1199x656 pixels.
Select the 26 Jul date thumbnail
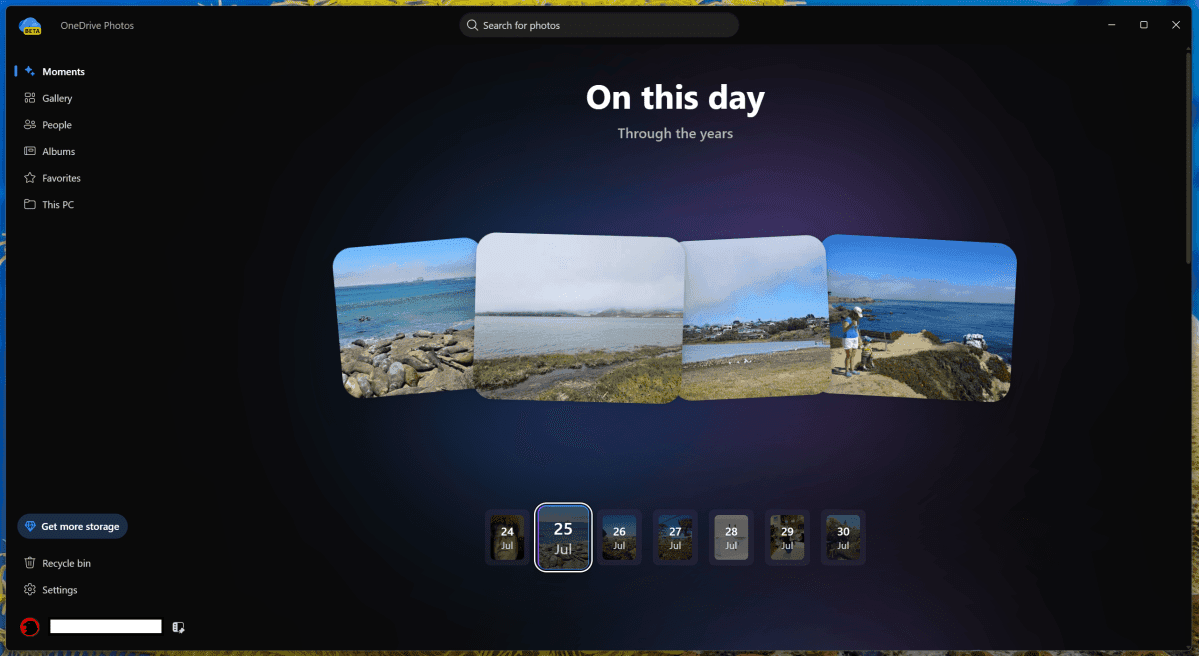[619, 537]
